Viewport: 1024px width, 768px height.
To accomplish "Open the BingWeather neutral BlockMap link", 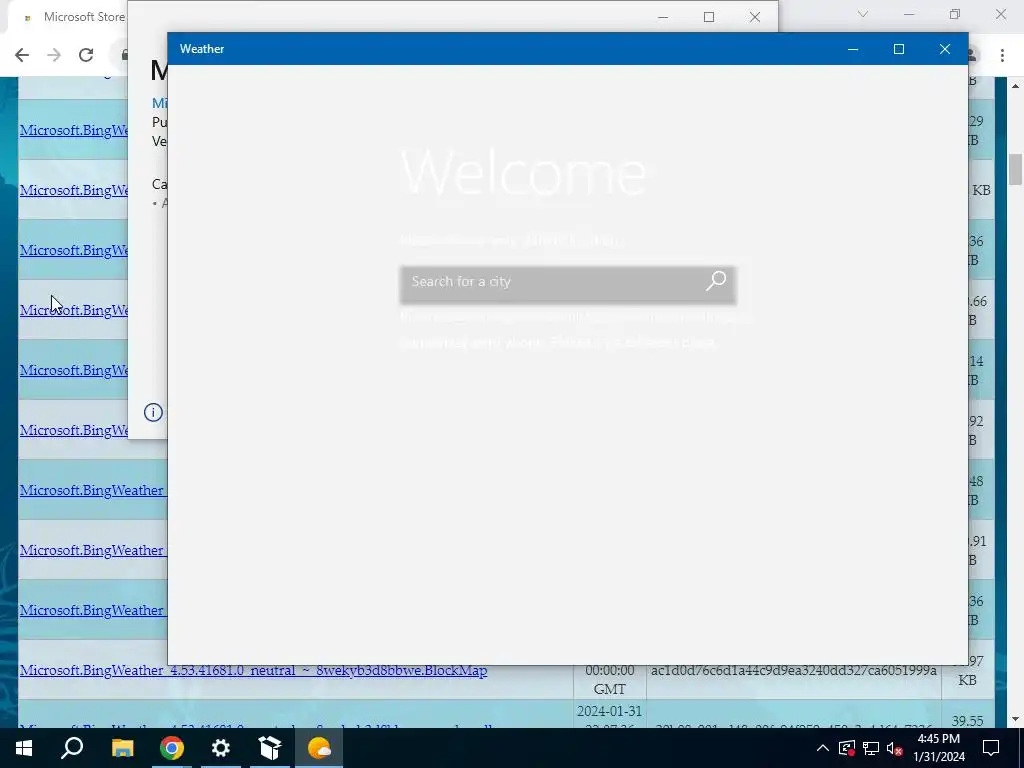I will 253,670.
